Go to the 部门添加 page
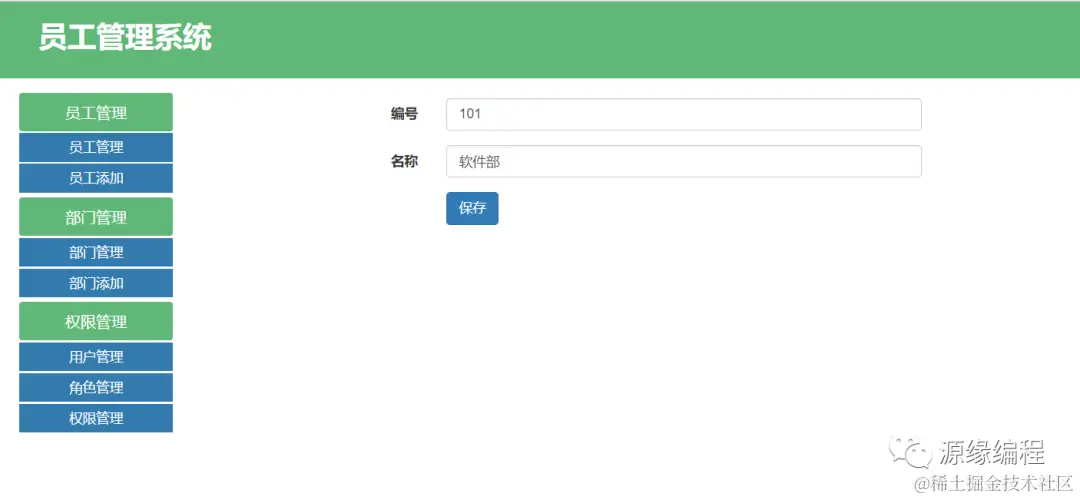Image resolution: width=1080 pixels, height=500 pixels. [96, 283]
